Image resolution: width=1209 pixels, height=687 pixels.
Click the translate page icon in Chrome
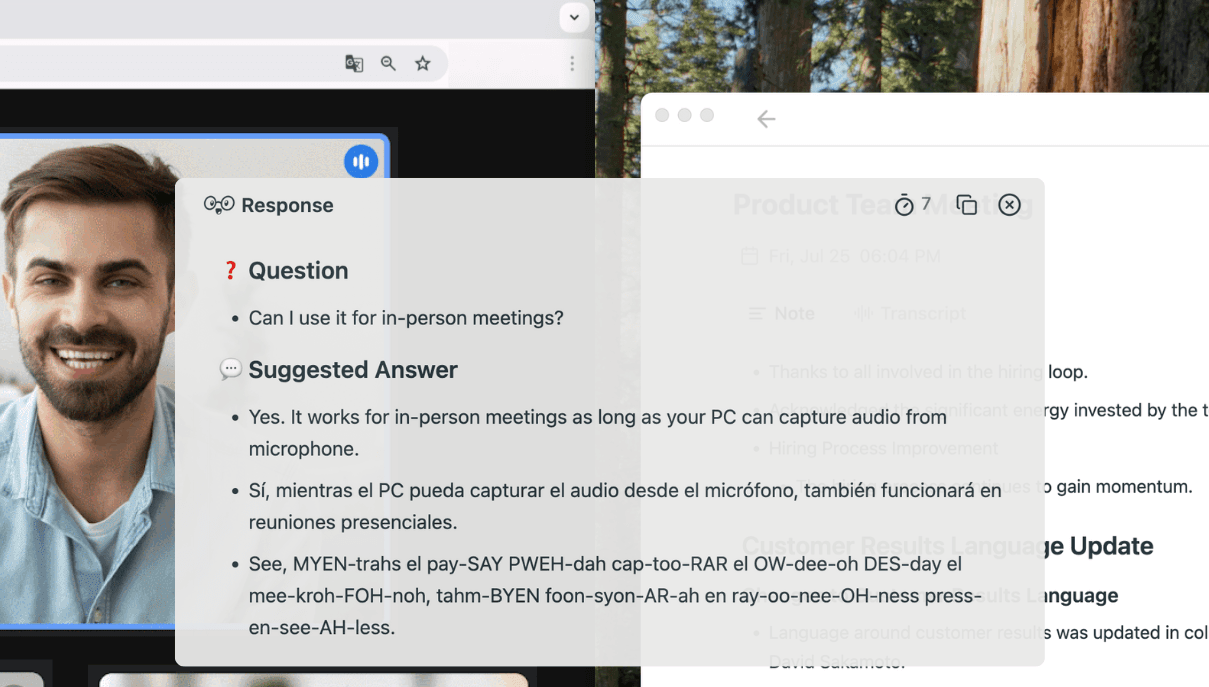pyautogui.click(x=354, y=64)
